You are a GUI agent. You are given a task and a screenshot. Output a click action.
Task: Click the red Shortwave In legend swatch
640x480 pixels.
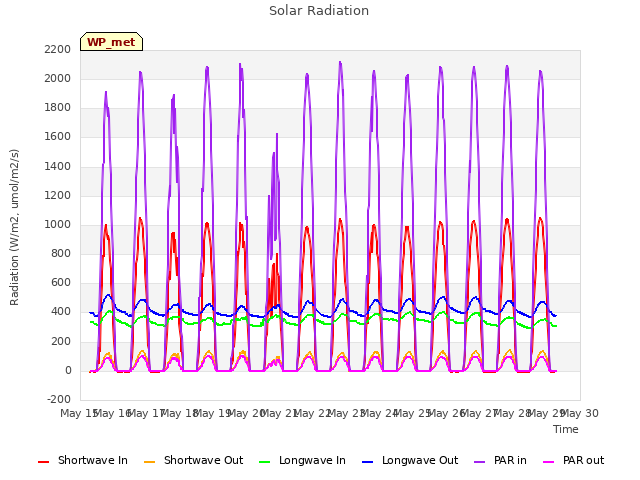pyautogui.click(x=43, y=462)
